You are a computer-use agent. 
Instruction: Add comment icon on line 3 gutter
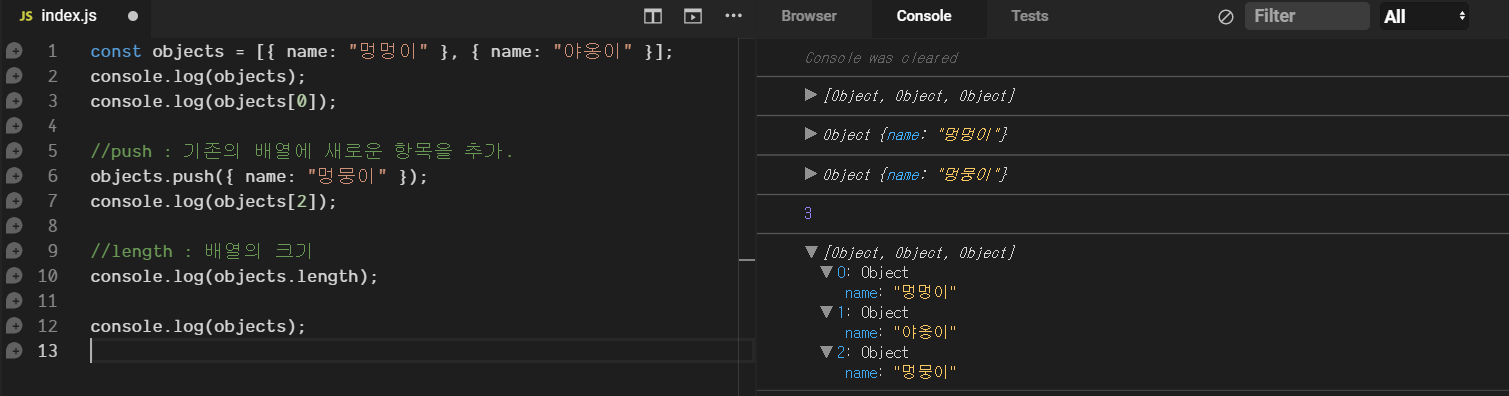(14, 101)
